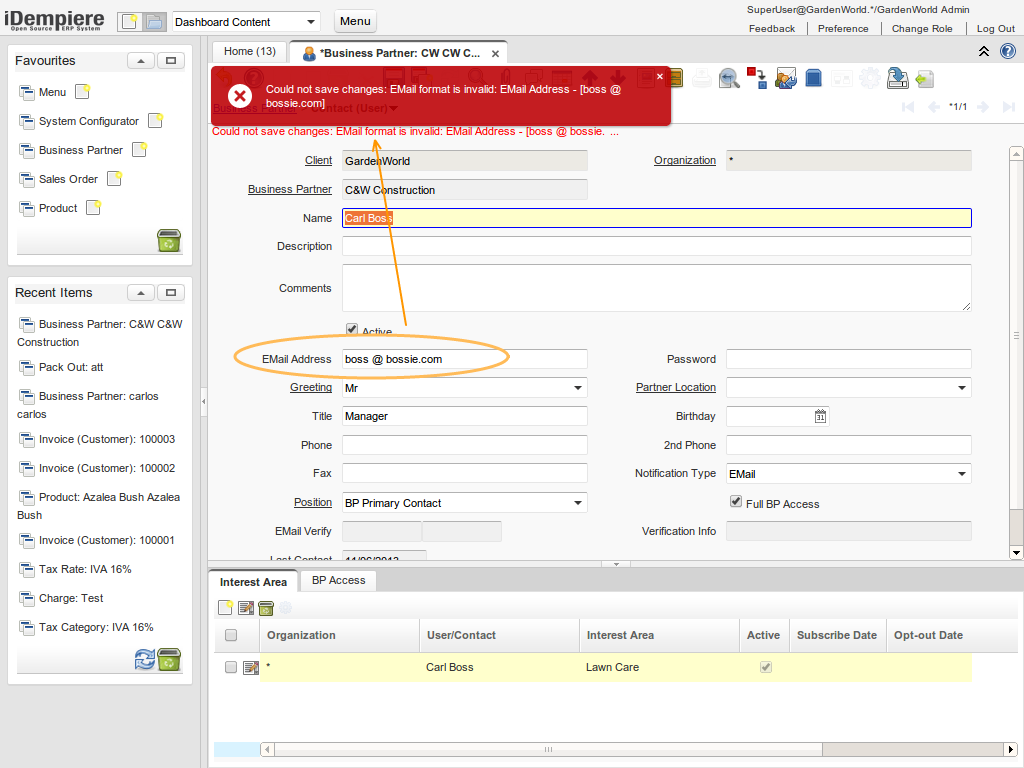Click the EMail Address input field

coord(464,359)
